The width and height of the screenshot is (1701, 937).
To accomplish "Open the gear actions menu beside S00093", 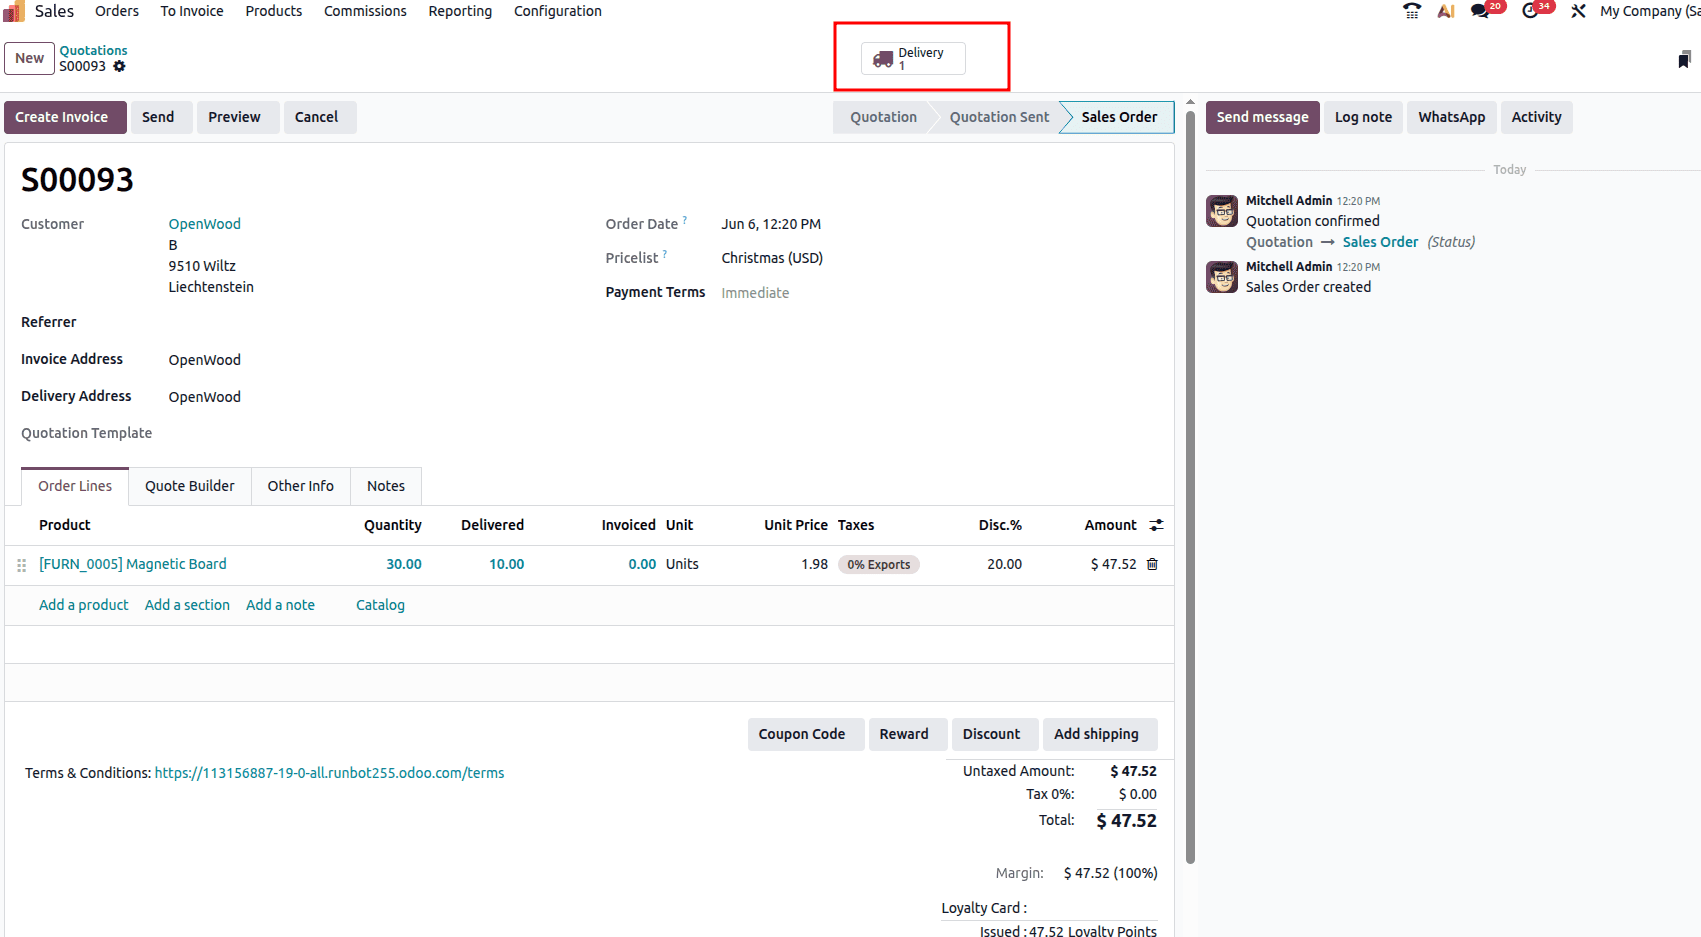I will coord(119,66).
